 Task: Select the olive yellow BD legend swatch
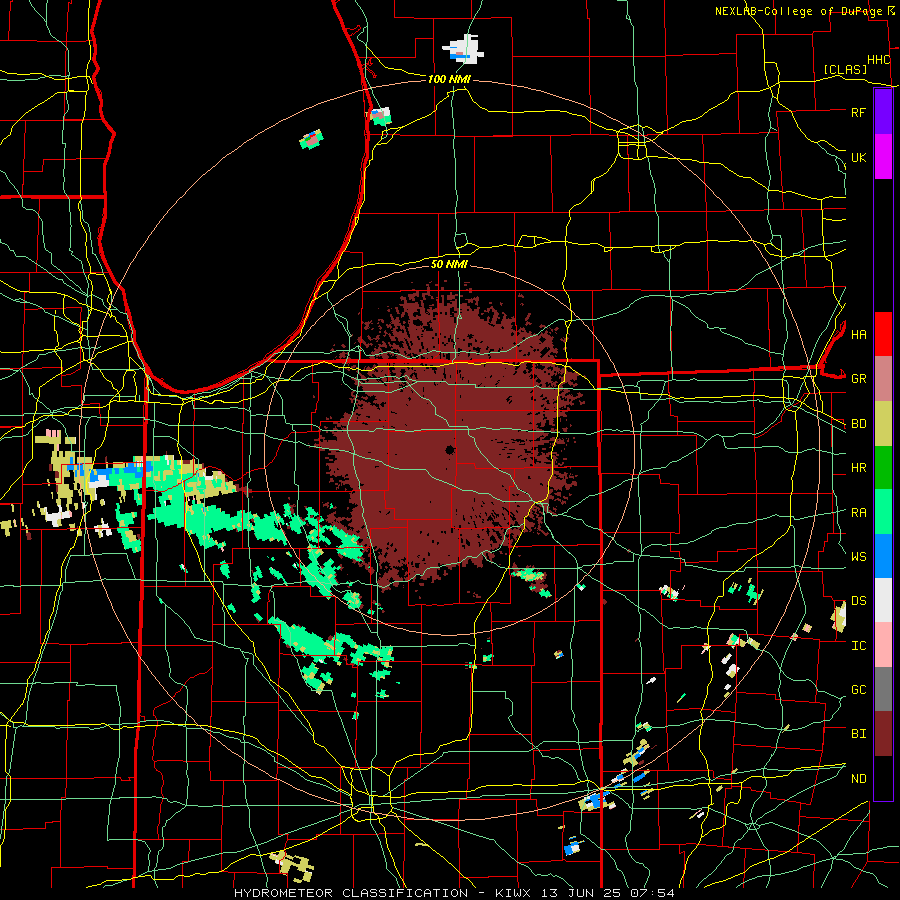click(883, 424)
